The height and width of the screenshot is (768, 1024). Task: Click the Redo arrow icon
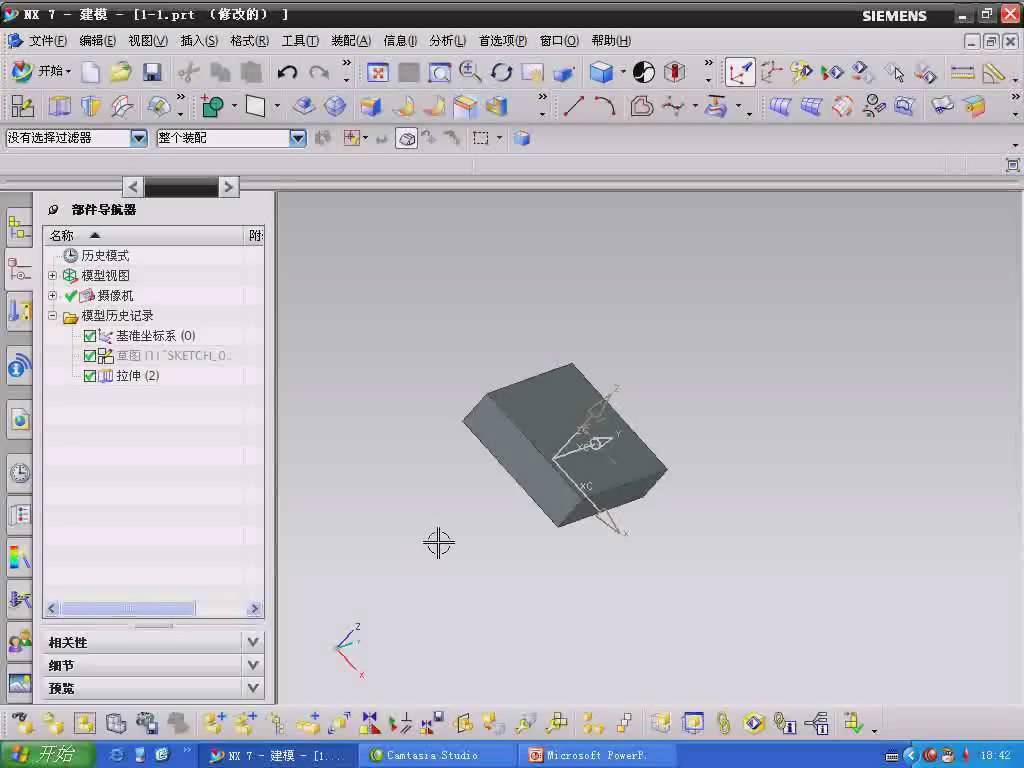[x=319, y=72]
